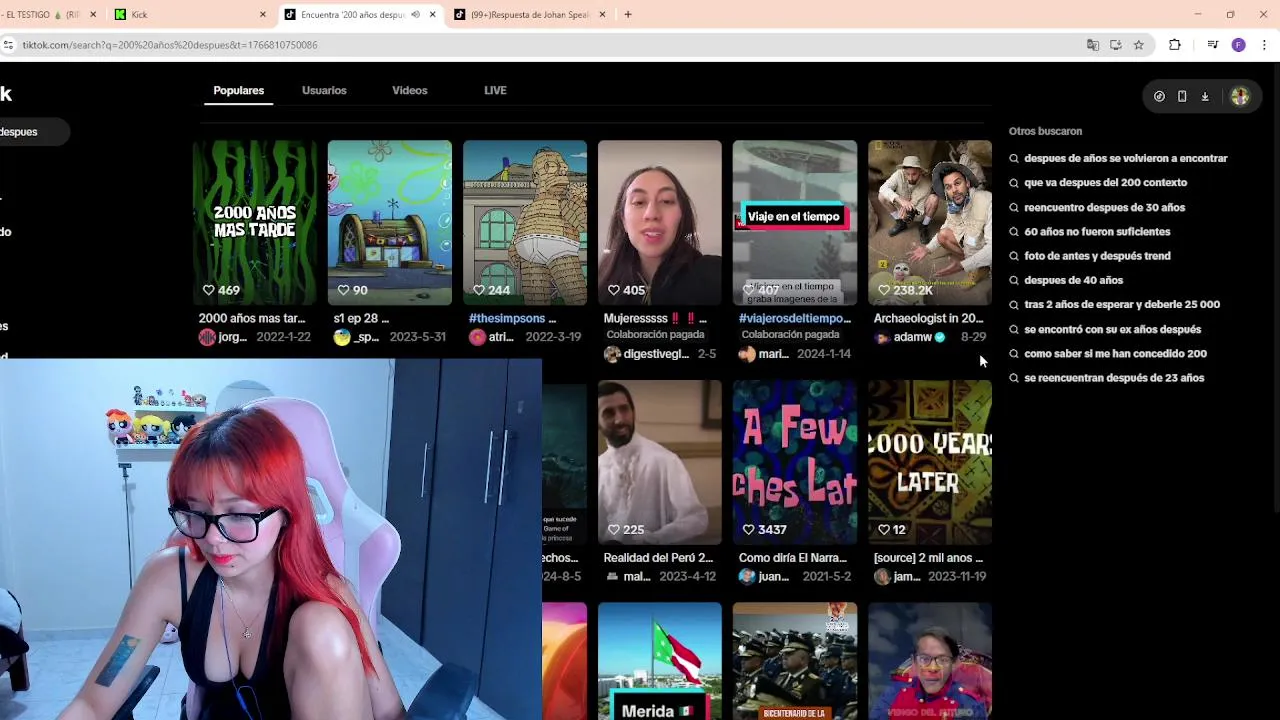This screenshot has height=720, width=1280.
Task: Click the #thesimpsons hashtag link
Action: [506, 318]
